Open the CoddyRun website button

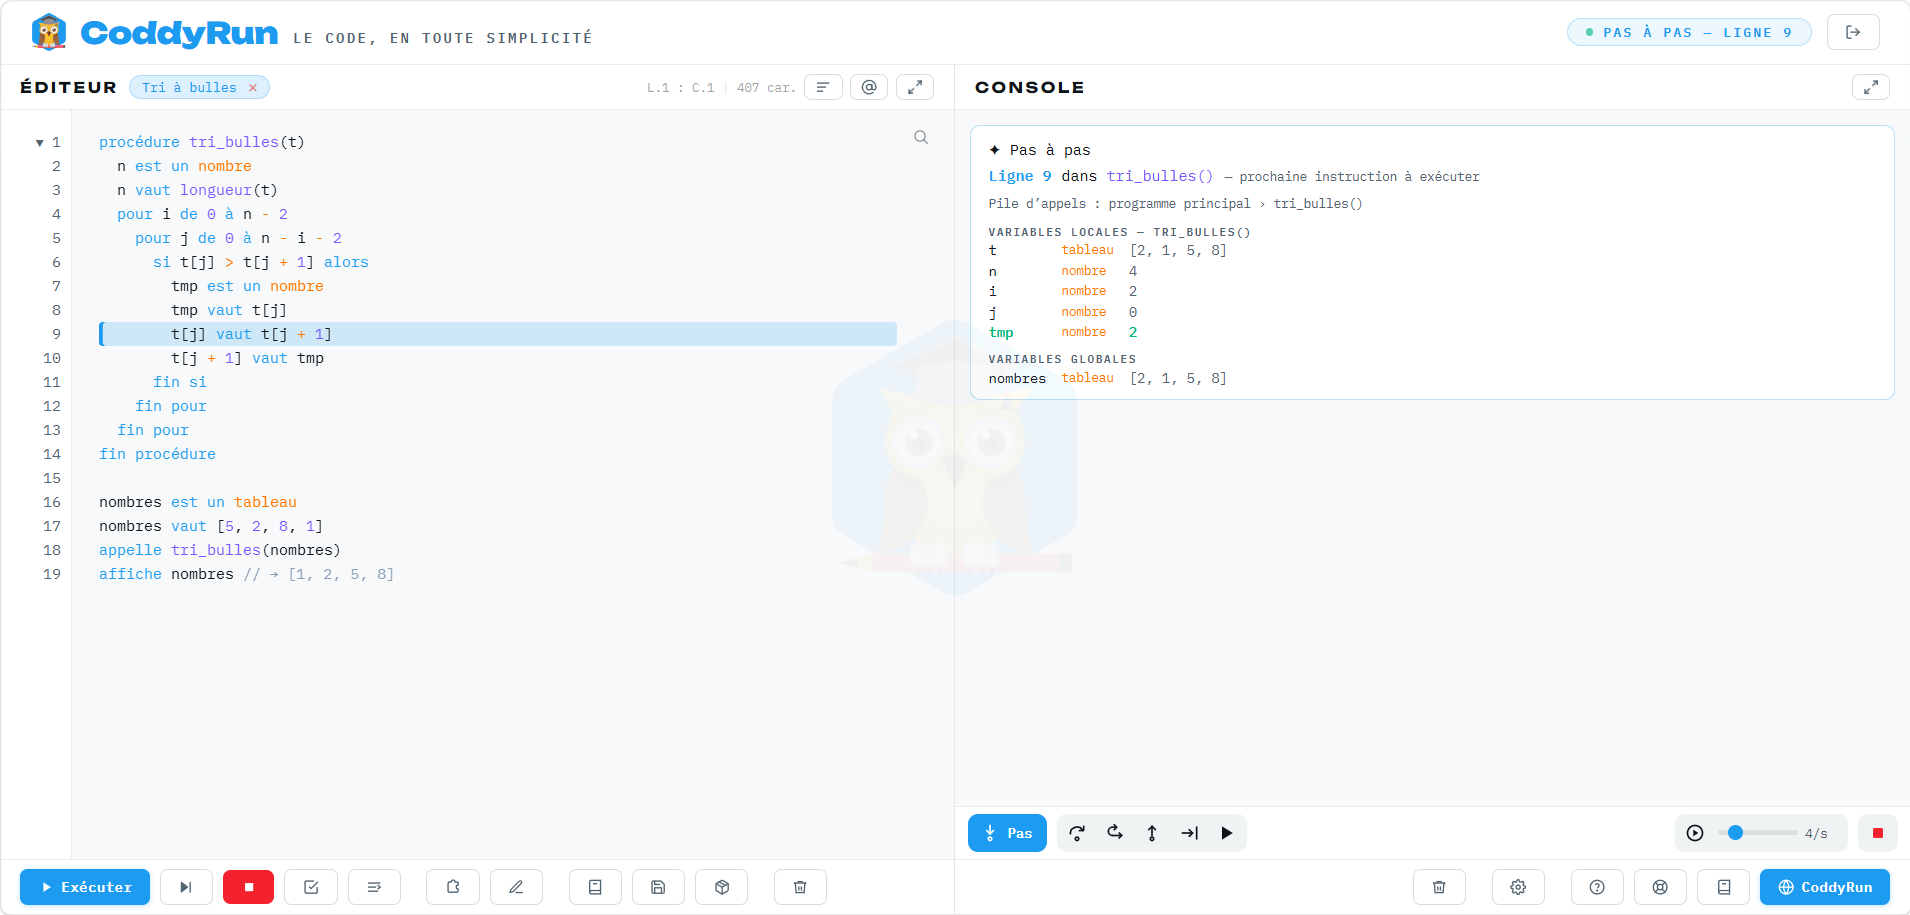coord(1825,887)
